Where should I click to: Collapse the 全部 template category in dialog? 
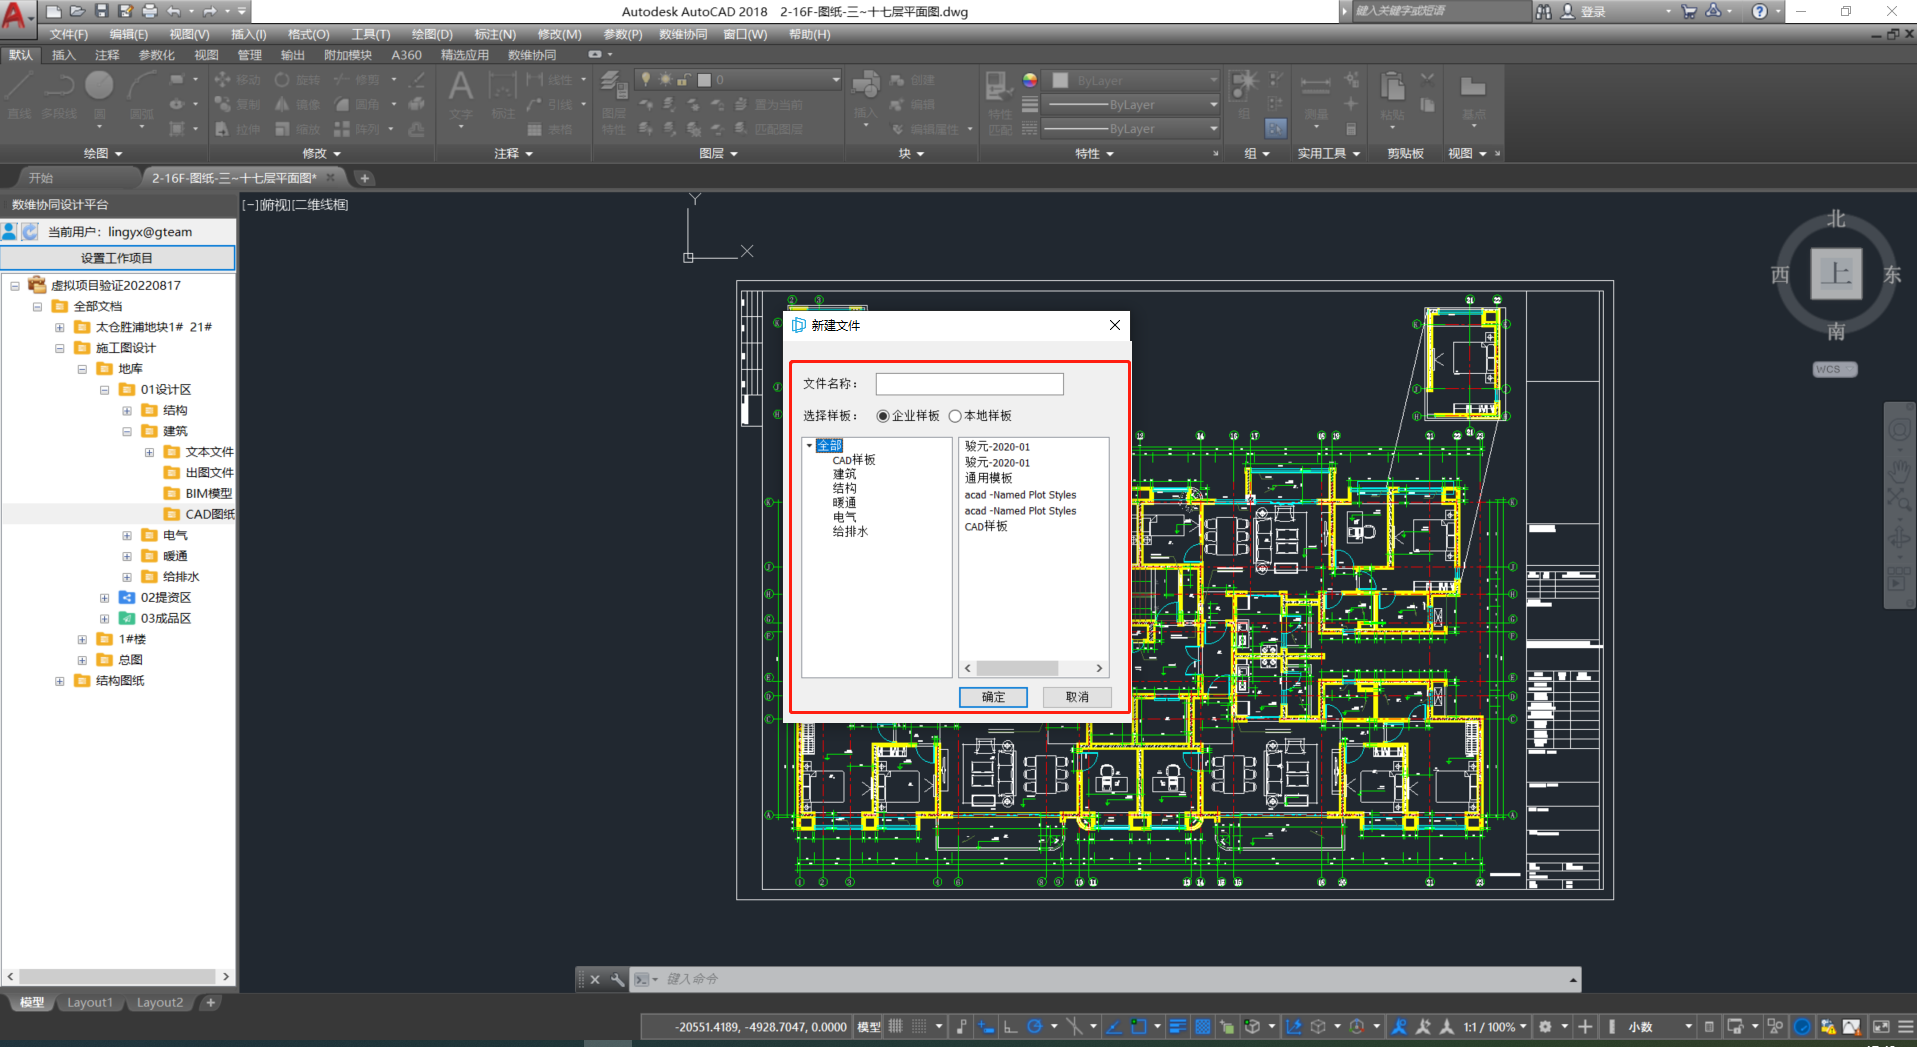(x=810, y=445)
